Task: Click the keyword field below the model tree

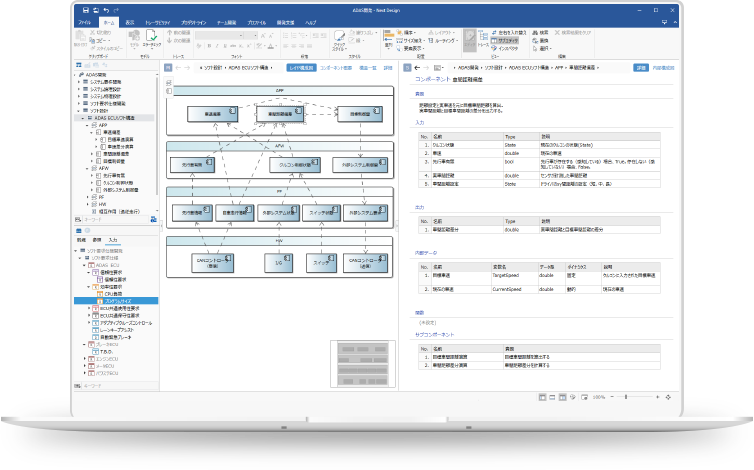Action: coord(115,219)
